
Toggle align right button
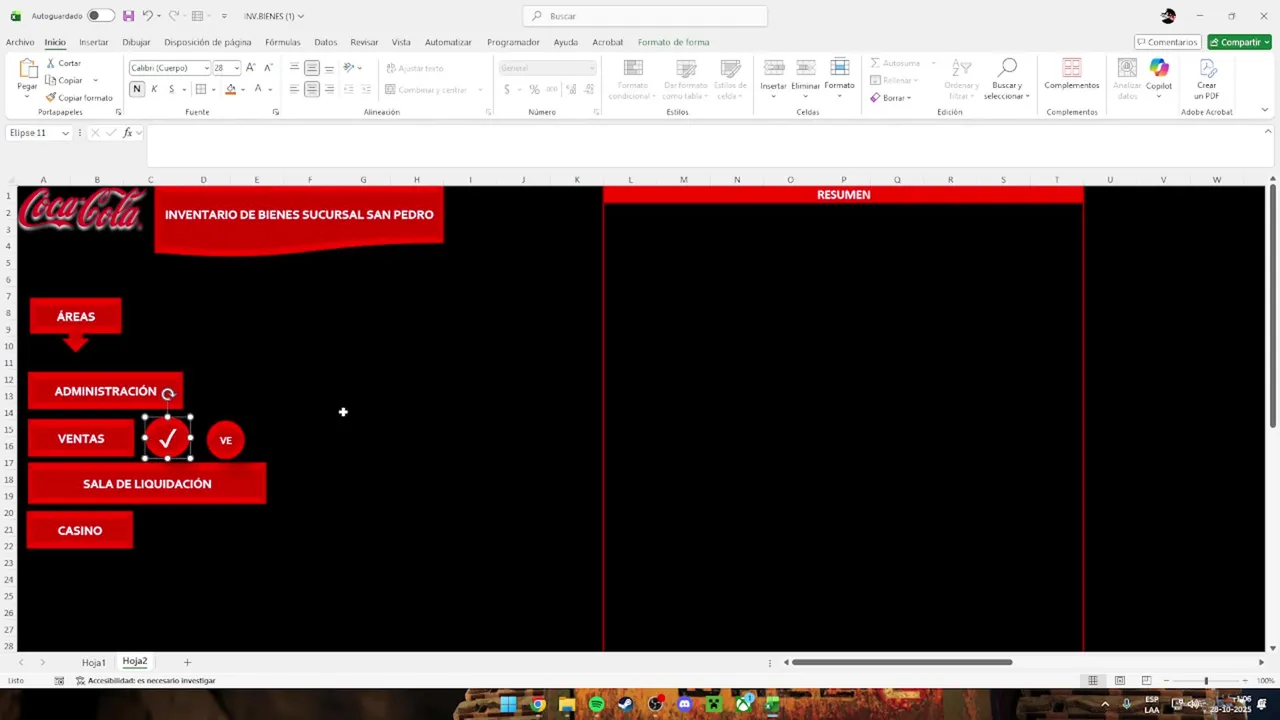(x=329, y=89)
